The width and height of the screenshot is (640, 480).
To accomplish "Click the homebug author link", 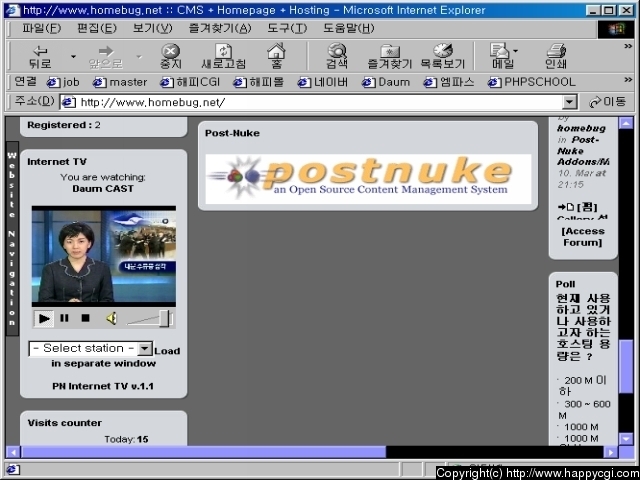I will pos(581,128).
